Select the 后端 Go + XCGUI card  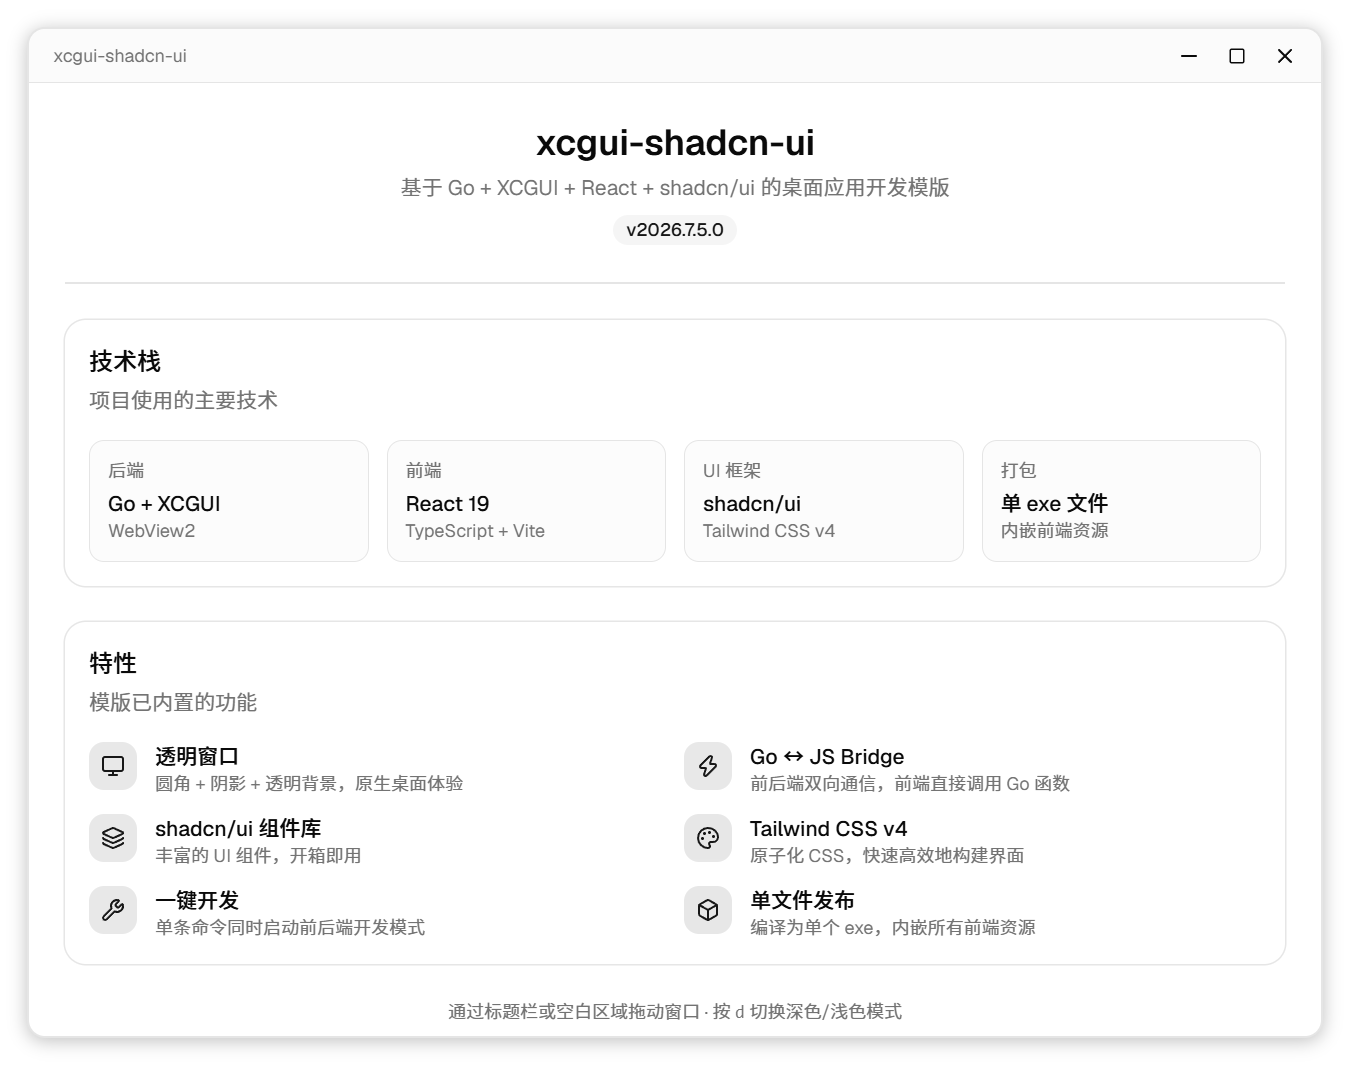229,501
